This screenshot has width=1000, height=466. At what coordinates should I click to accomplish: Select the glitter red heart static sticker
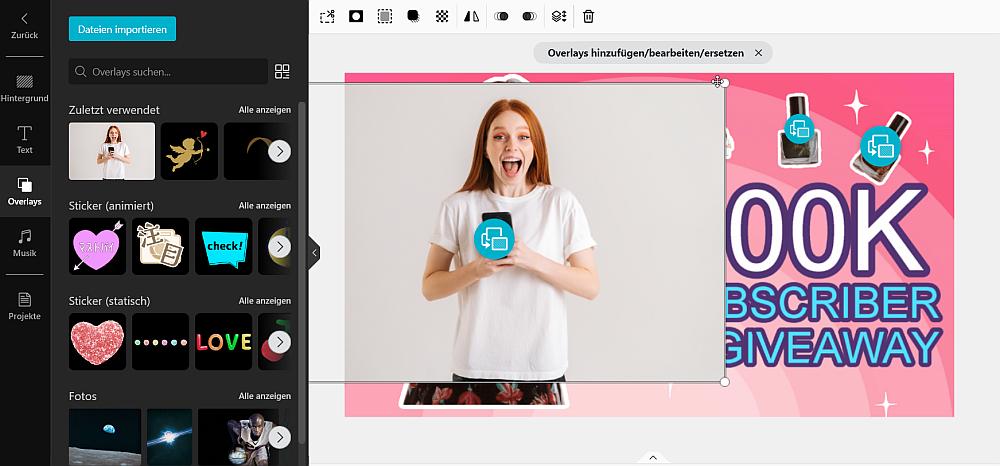97,342
